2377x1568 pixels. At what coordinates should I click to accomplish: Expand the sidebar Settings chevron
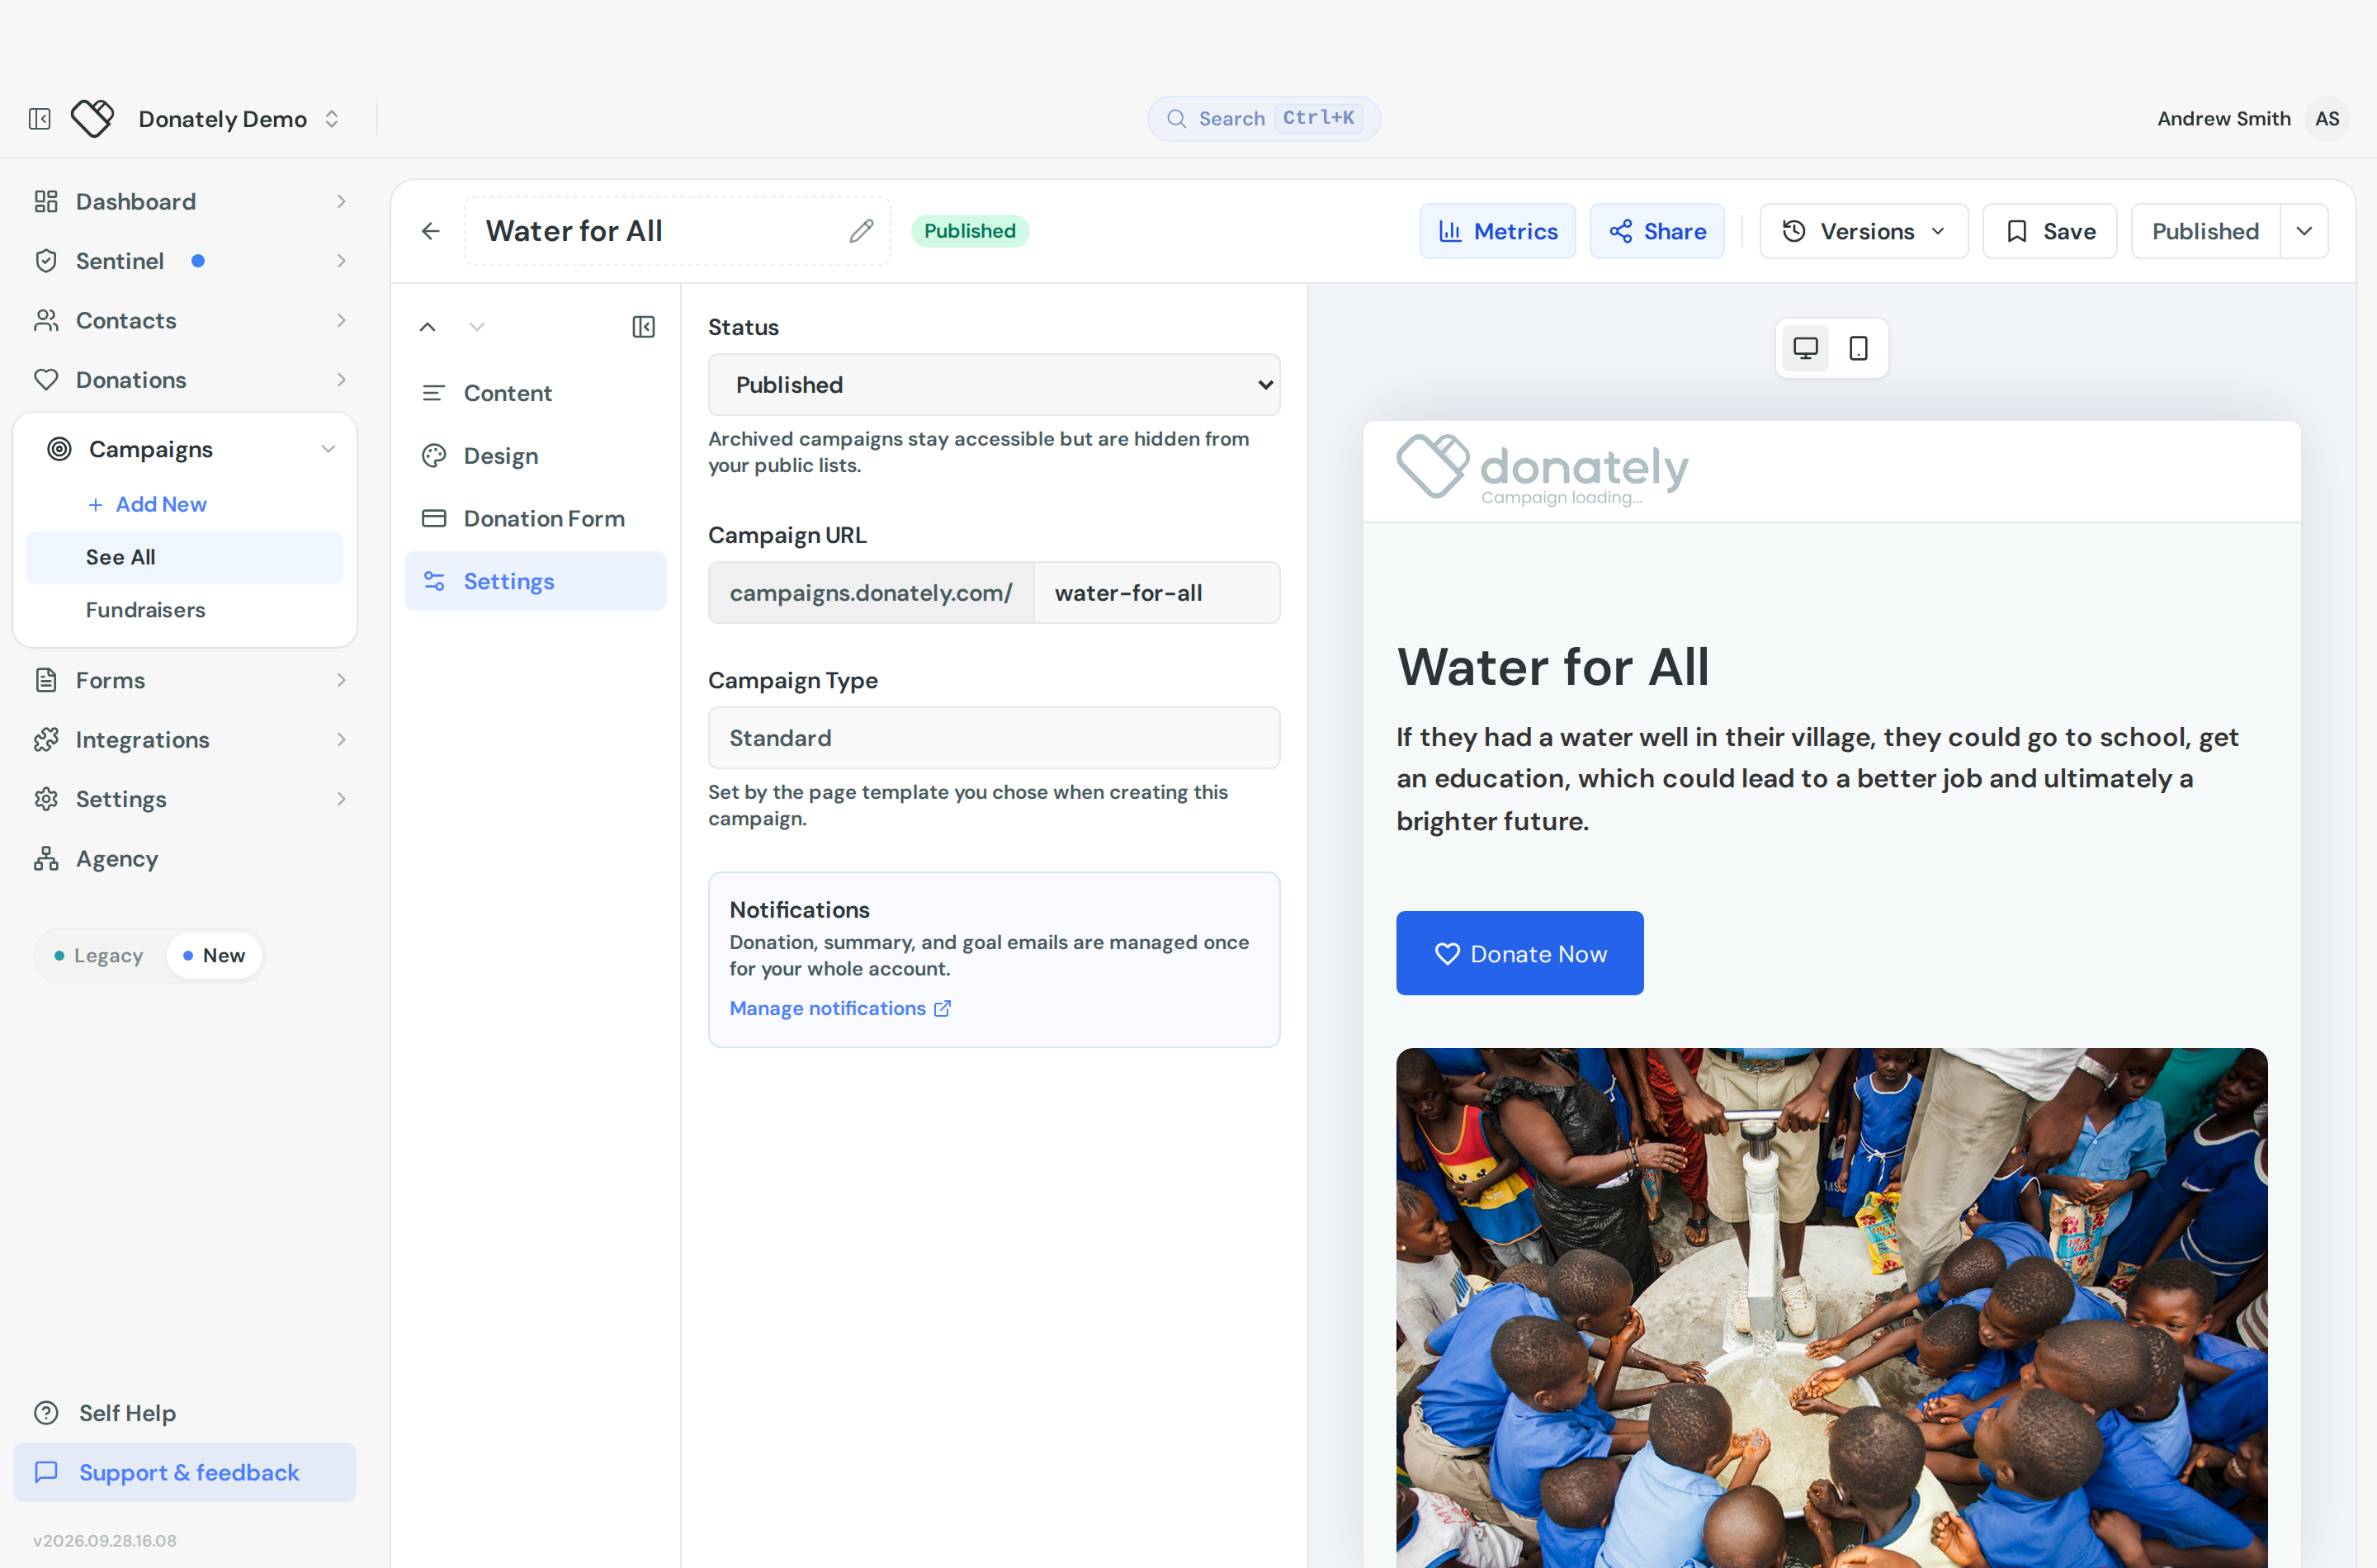point(341,799)
